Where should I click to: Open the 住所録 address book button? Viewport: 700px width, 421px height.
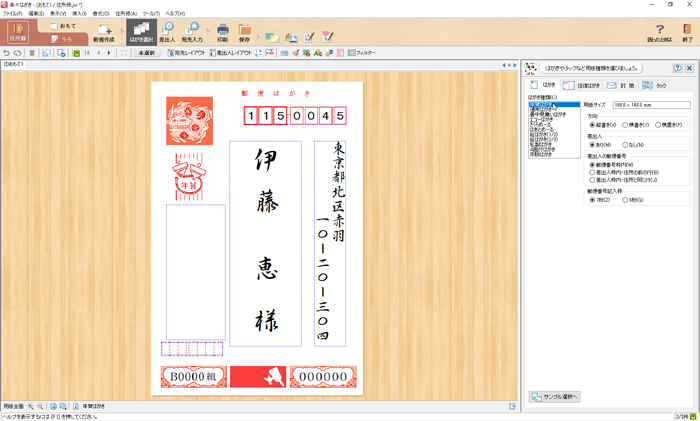(18, 33)
